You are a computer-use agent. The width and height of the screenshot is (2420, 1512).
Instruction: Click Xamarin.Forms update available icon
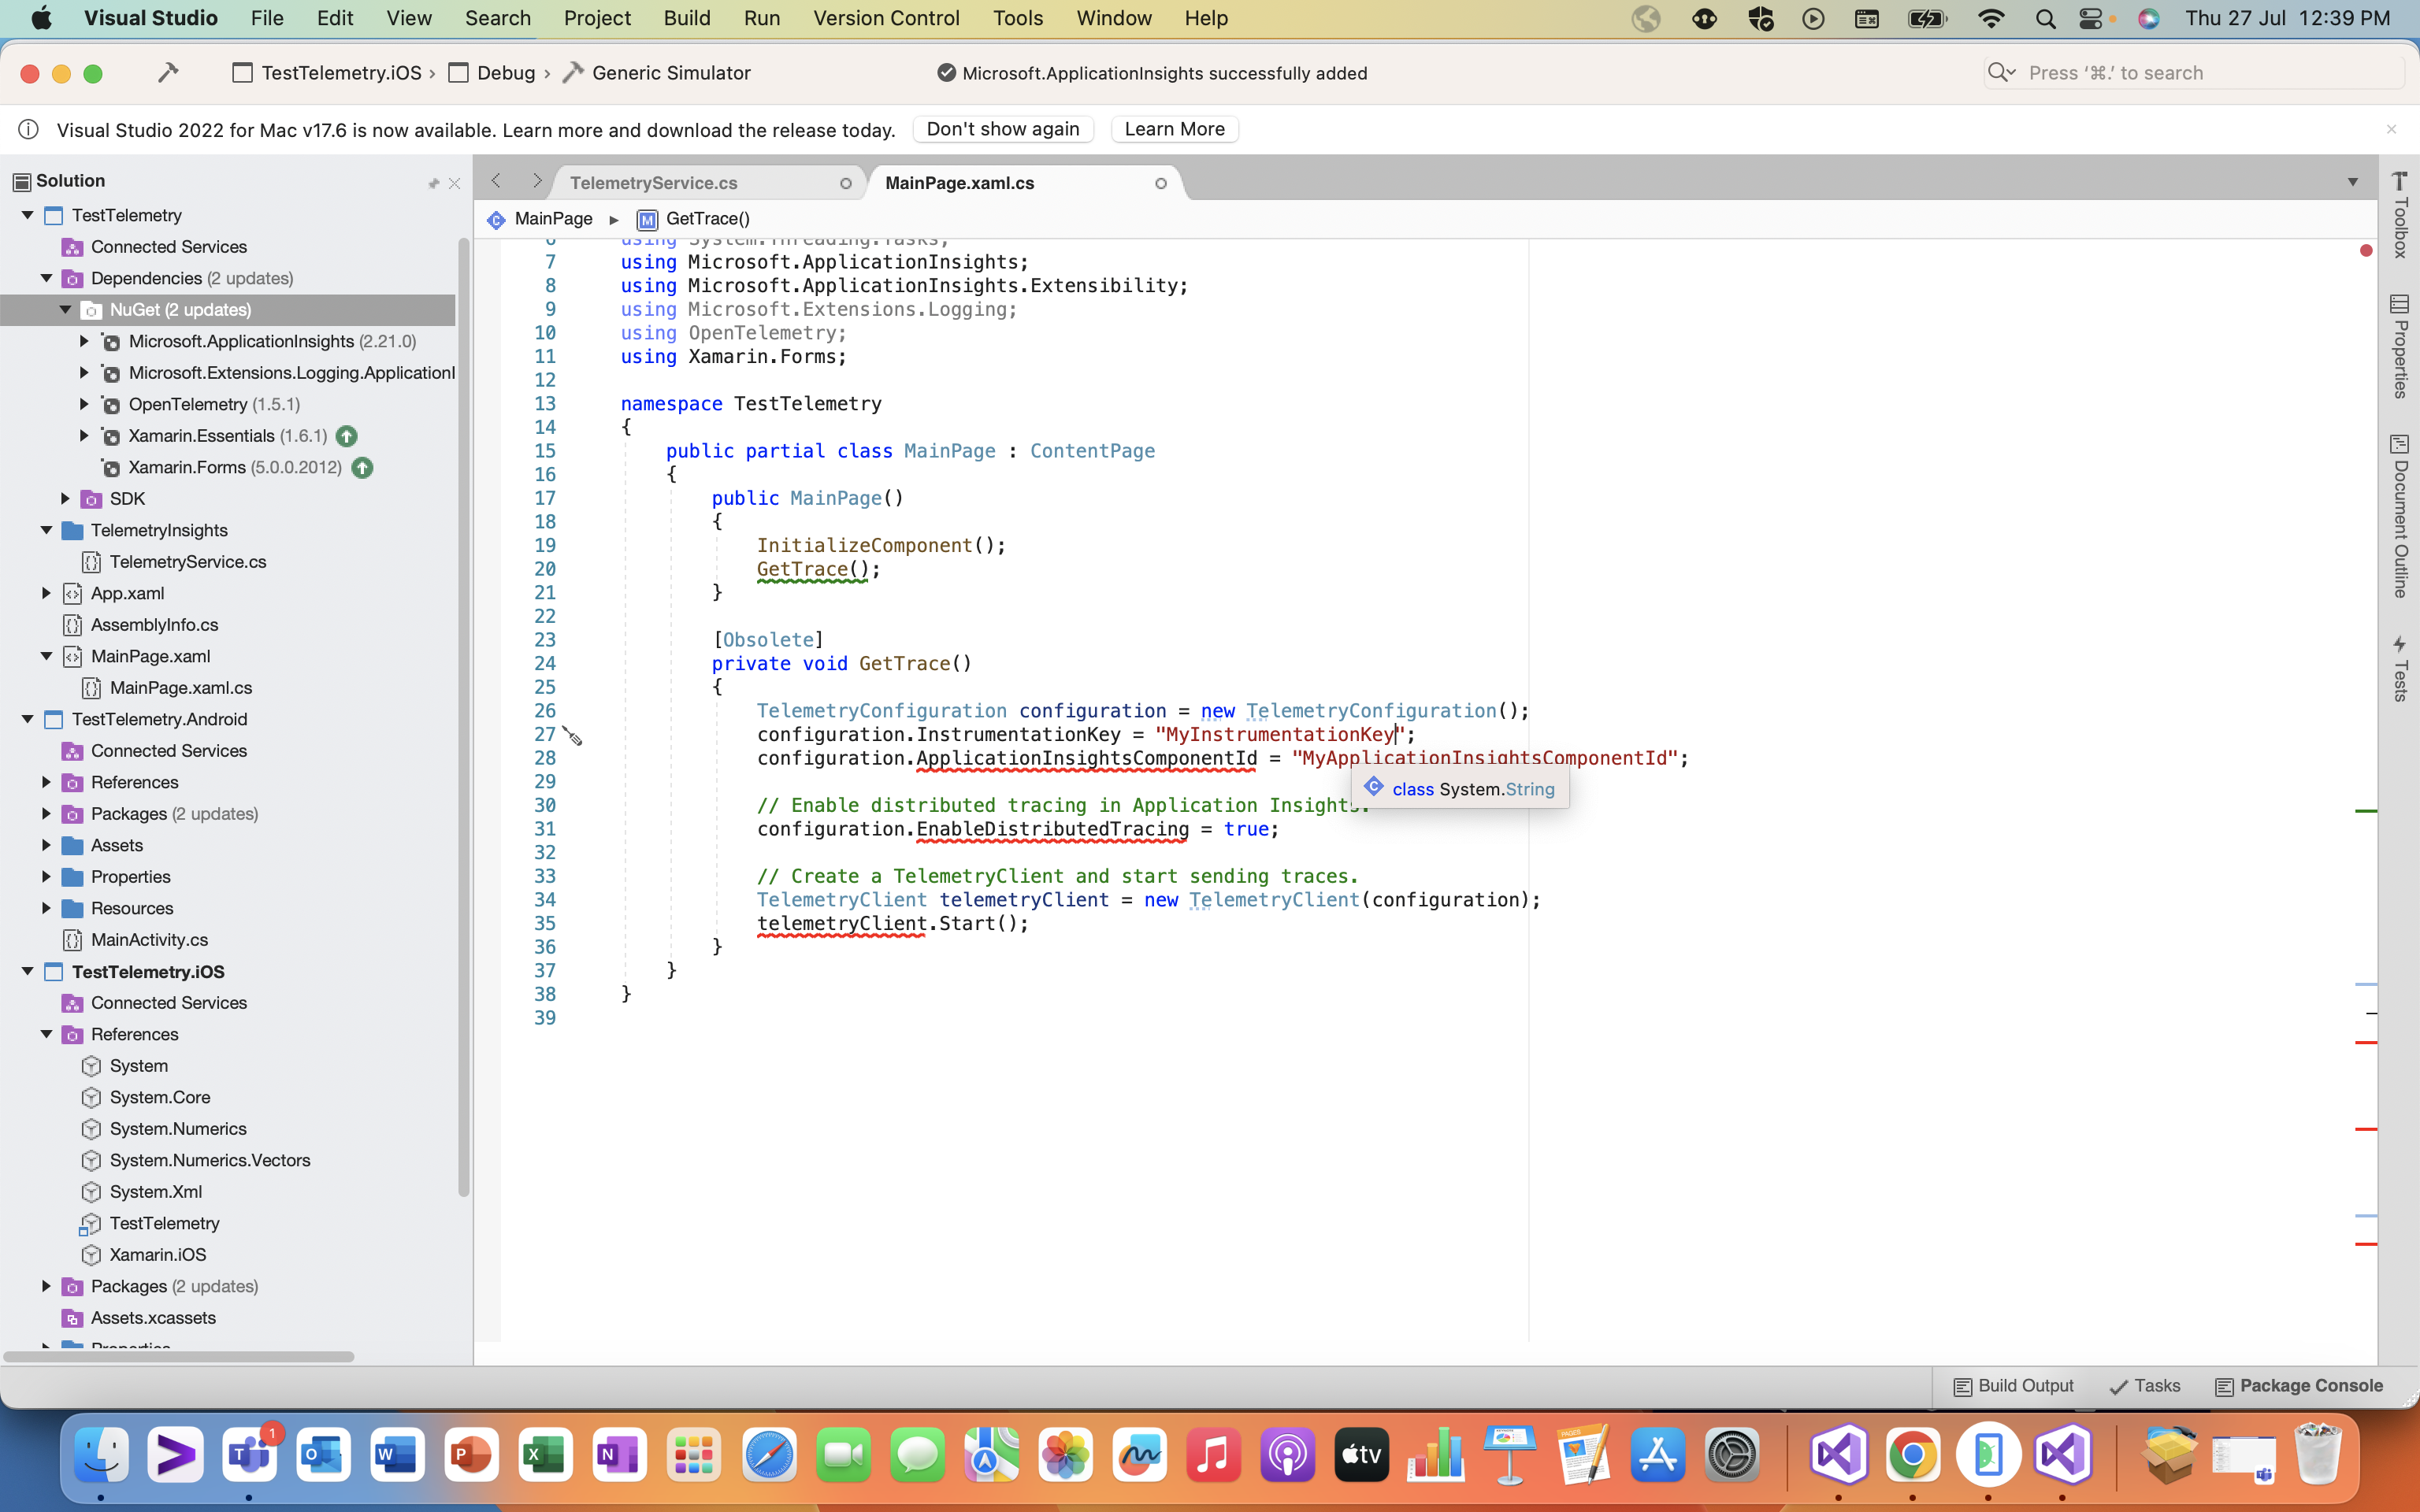tap(362, 467)
